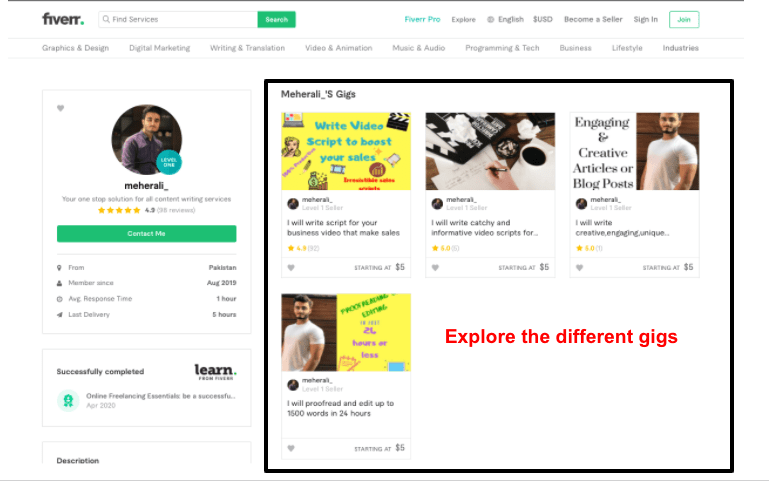The height and width of the screenshot is (481, 769).
Task: Save the proofread and edit gig heart
Action: 291,448
